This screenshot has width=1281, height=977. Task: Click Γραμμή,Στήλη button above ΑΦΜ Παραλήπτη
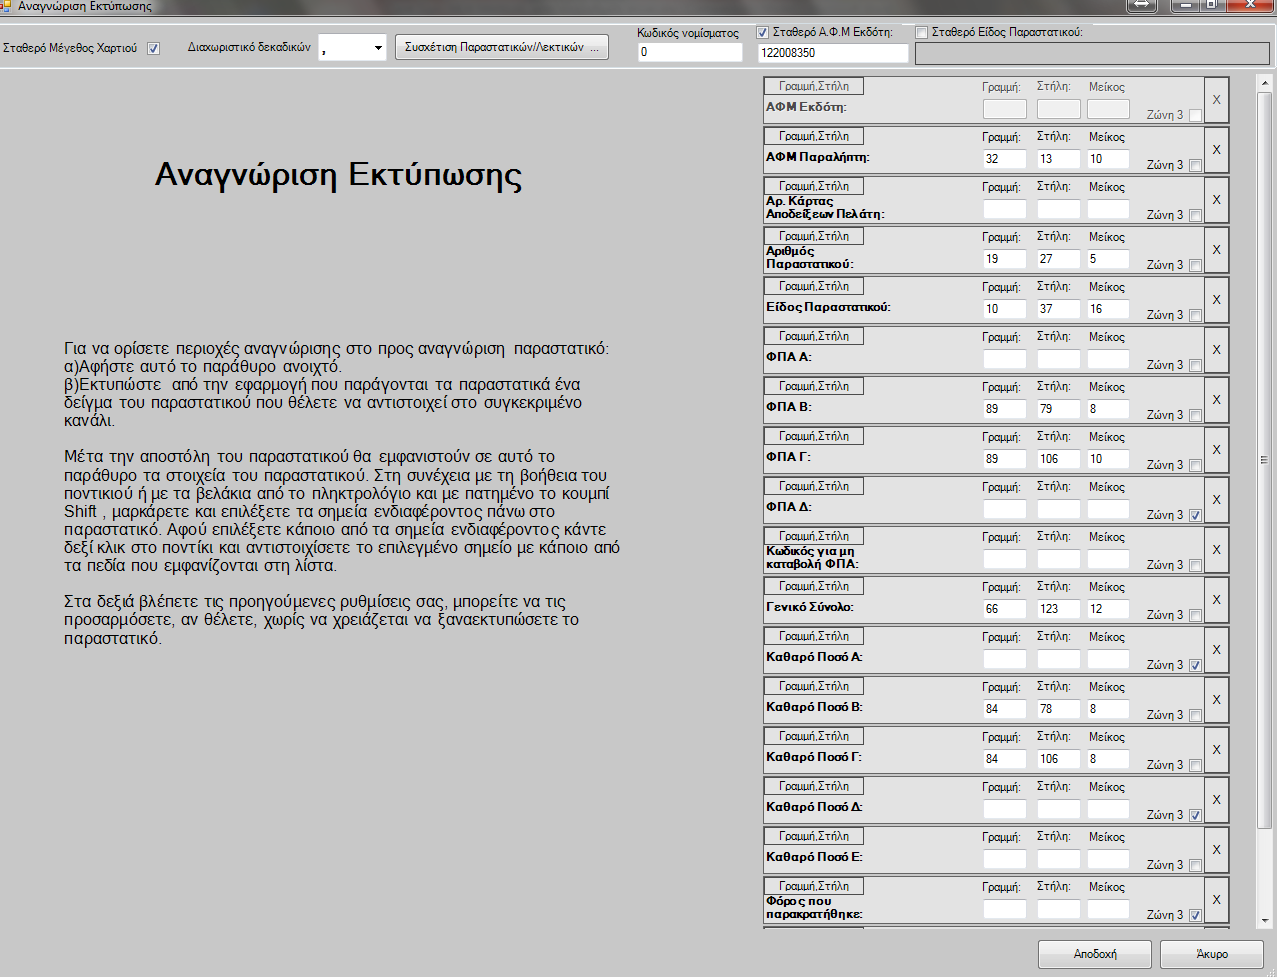(814, 136)
